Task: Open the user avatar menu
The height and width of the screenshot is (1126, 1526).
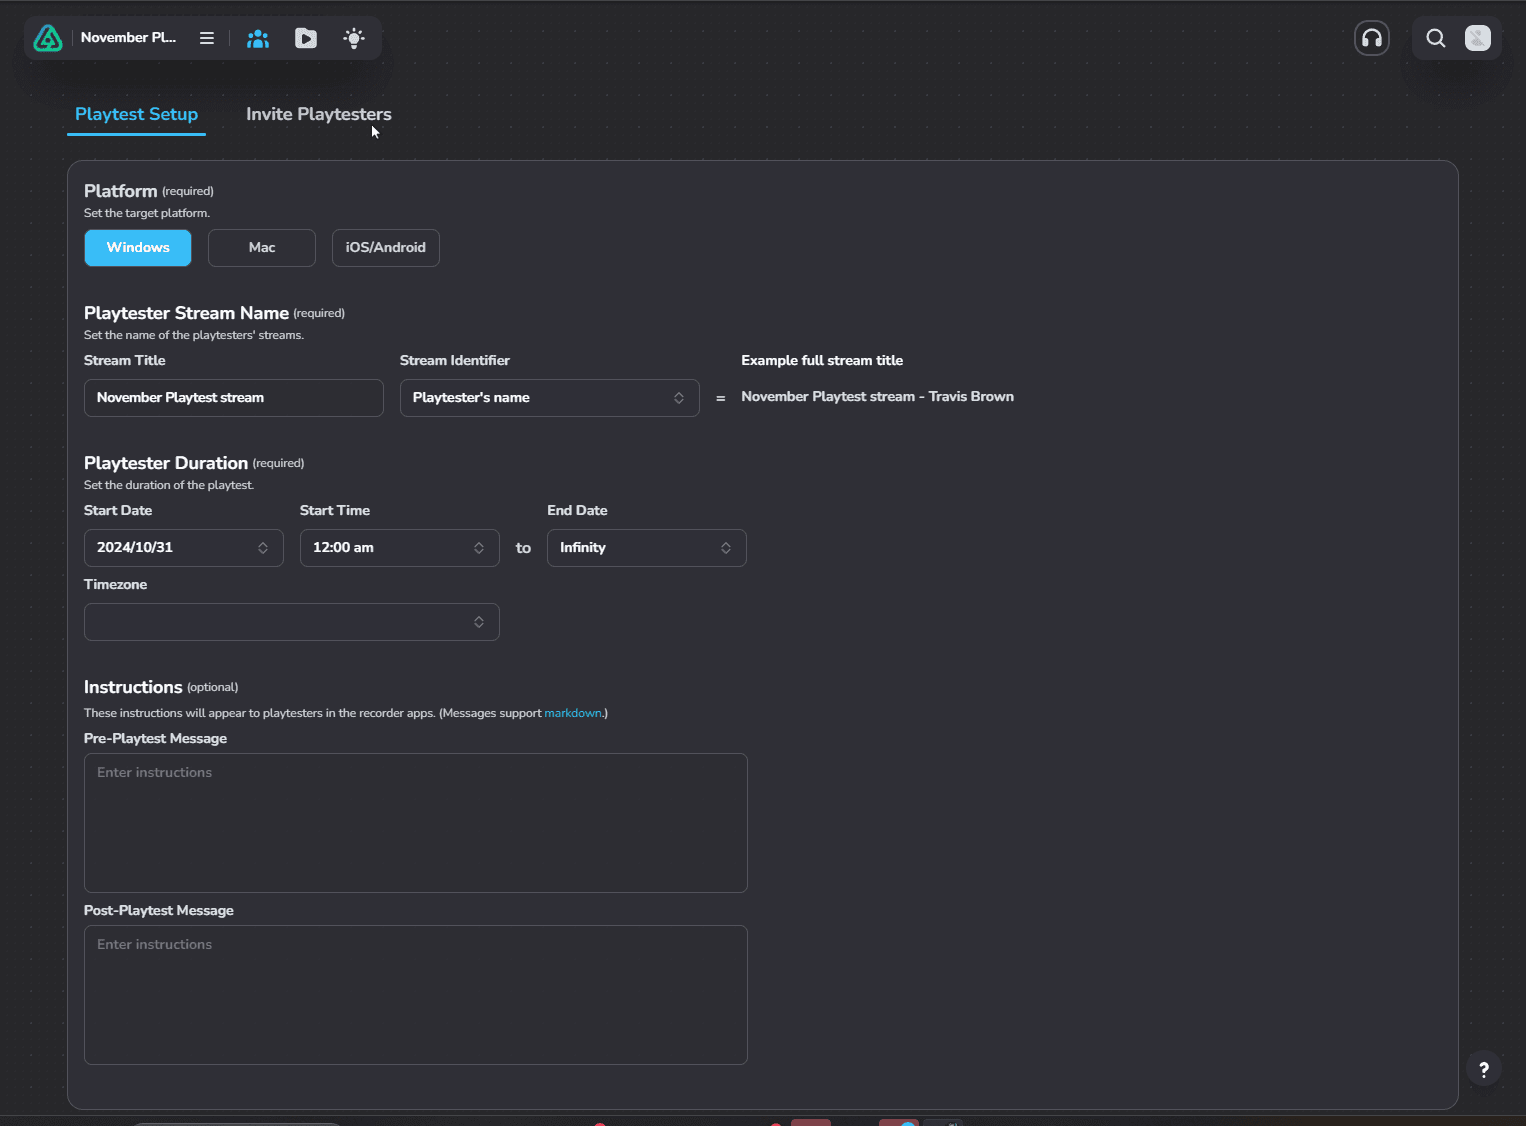Action: [1478, 38]
